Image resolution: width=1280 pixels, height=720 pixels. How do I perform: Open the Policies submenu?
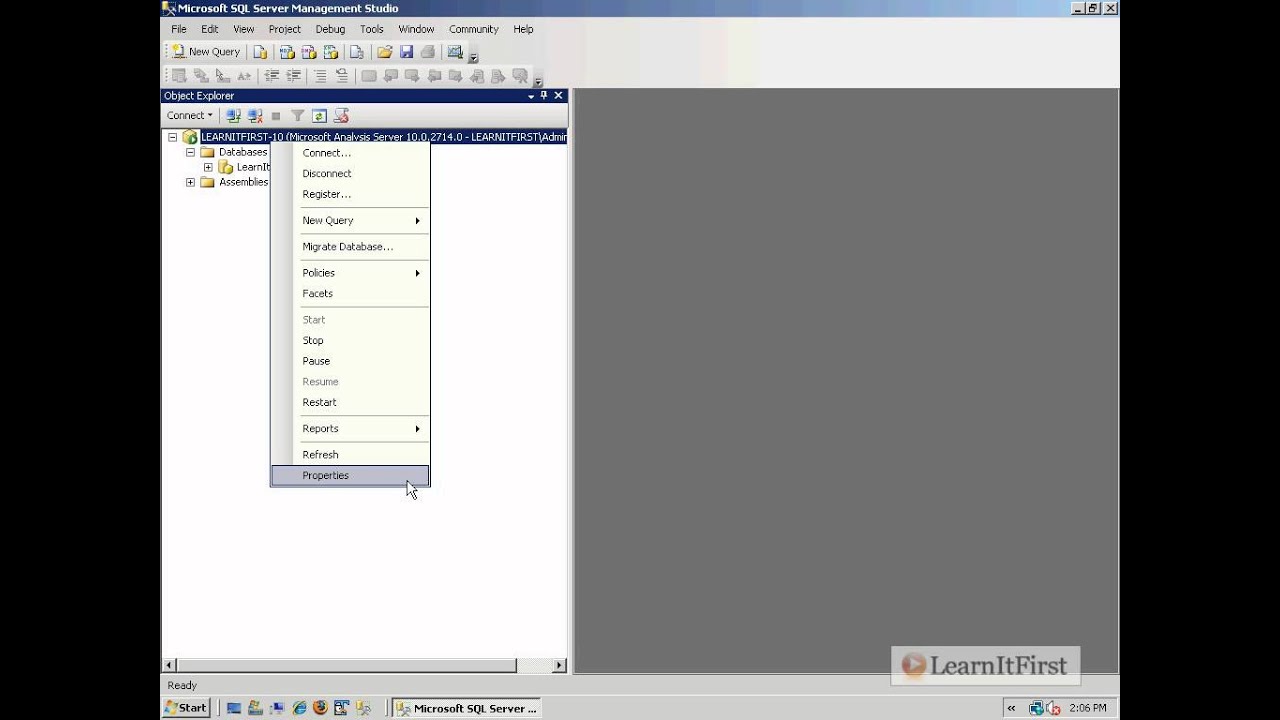coord(350,272)
